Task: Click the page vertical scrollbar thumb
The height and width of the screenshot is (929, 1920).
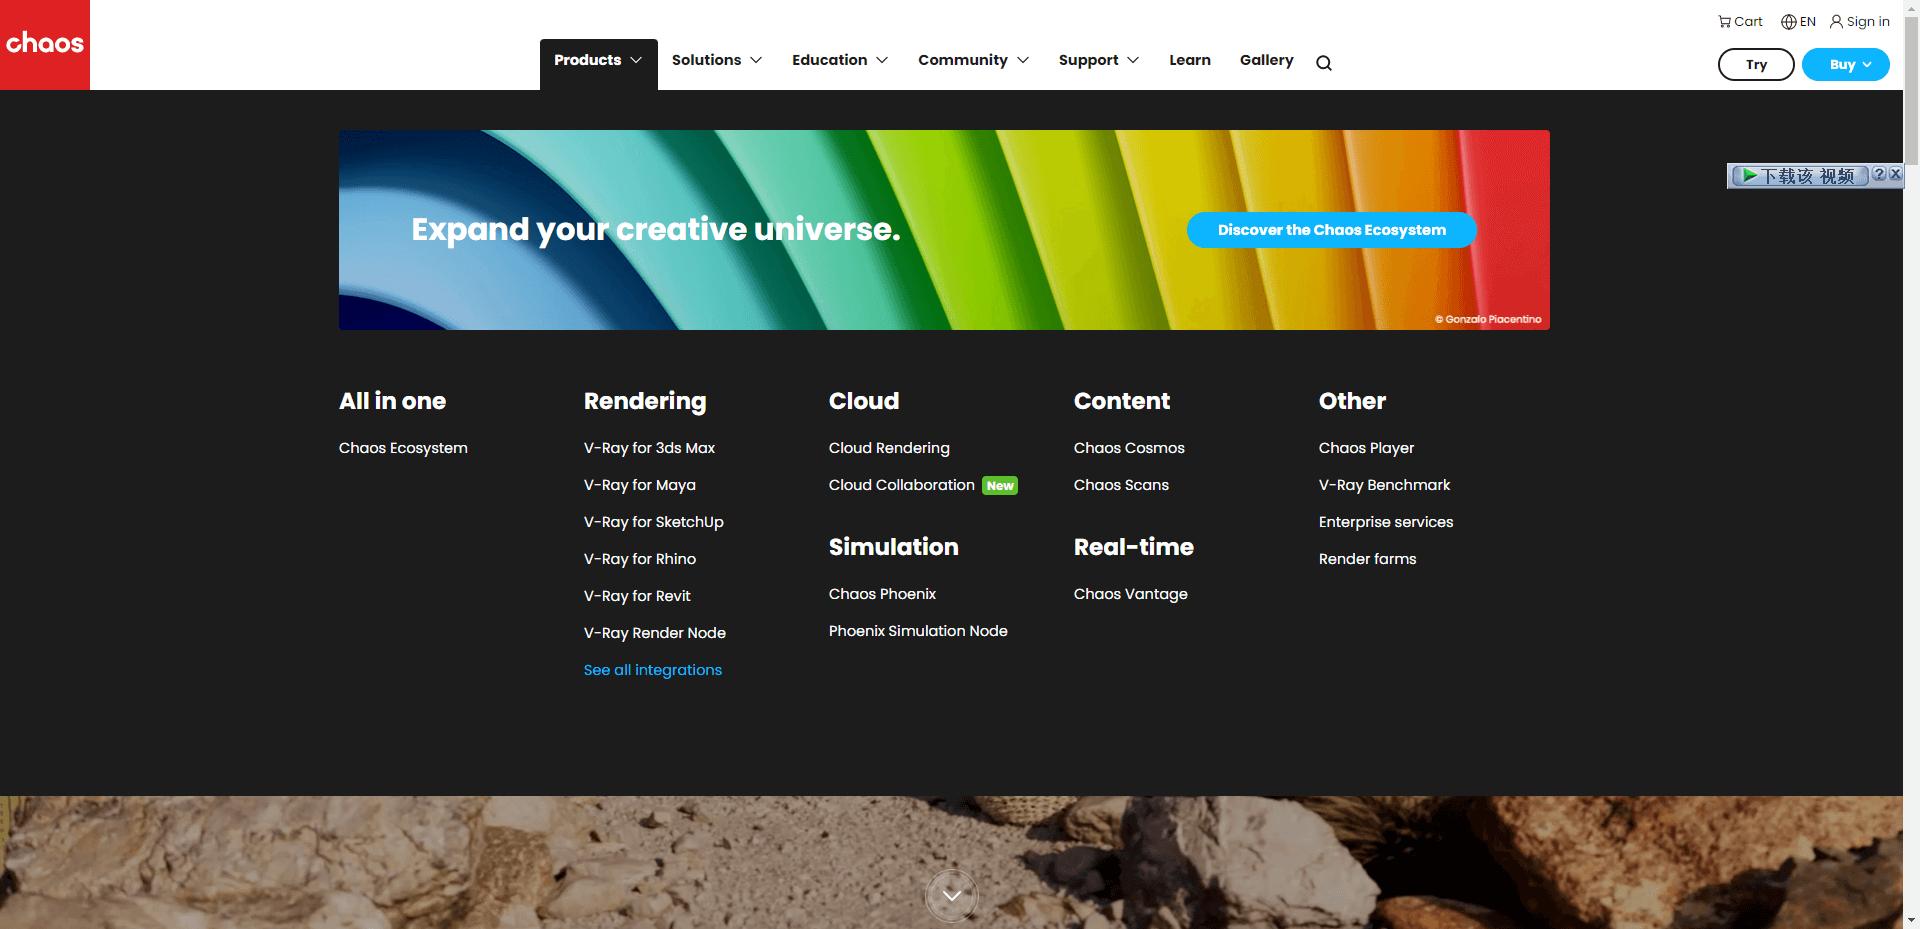Action: (x=1911, y=90)
